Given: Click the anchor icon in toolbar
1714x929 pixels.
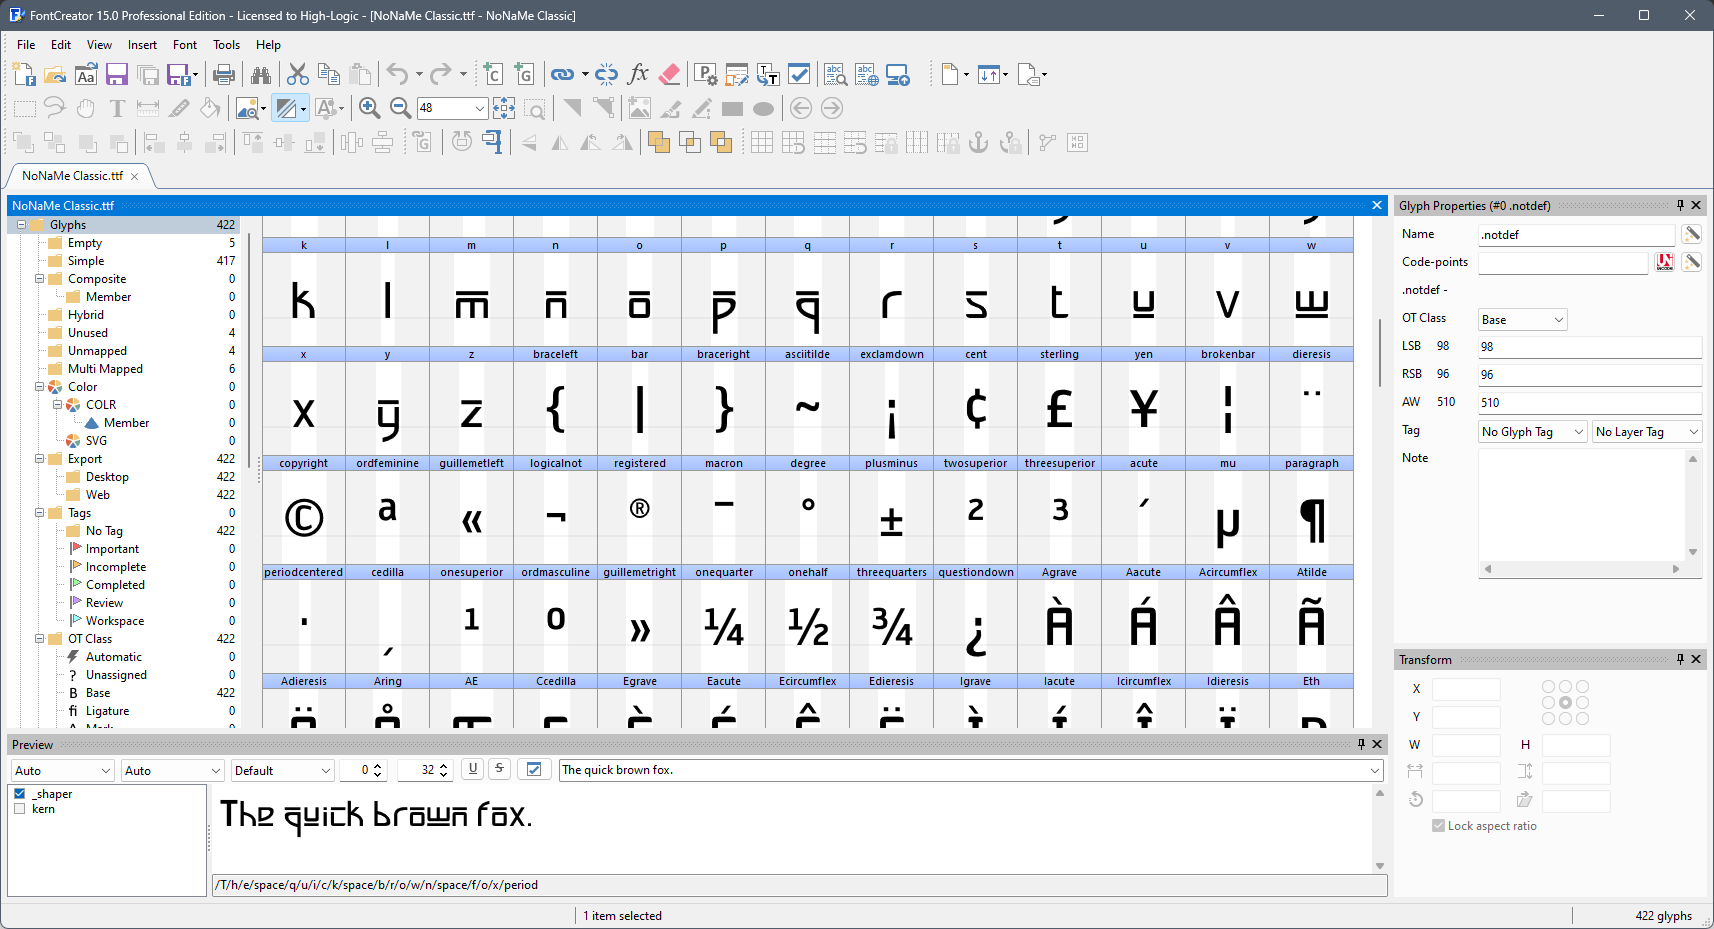Looking at the screenshot, I should [x=979, y=143].
